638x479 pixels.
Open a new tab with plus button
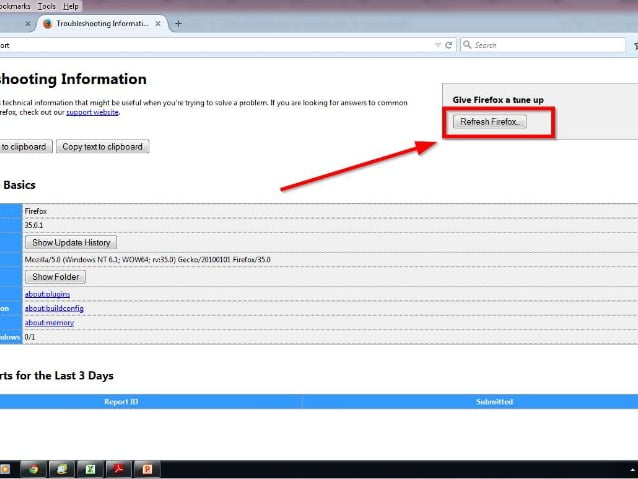click(x=178, y=24)
